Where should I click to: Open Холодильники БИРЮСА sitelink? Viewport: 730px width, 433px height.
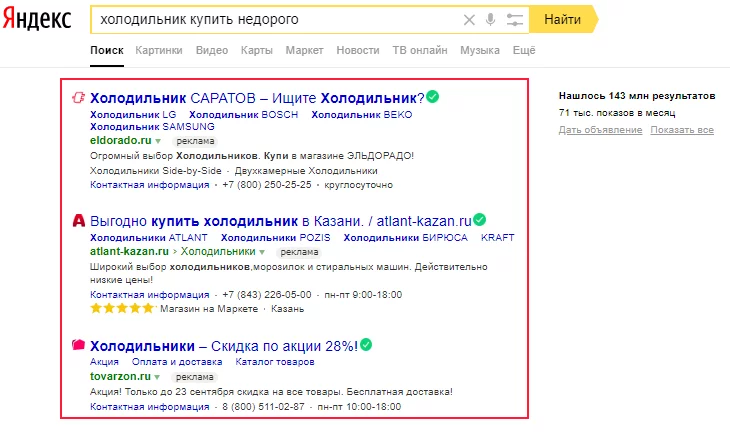coord(406,237)
